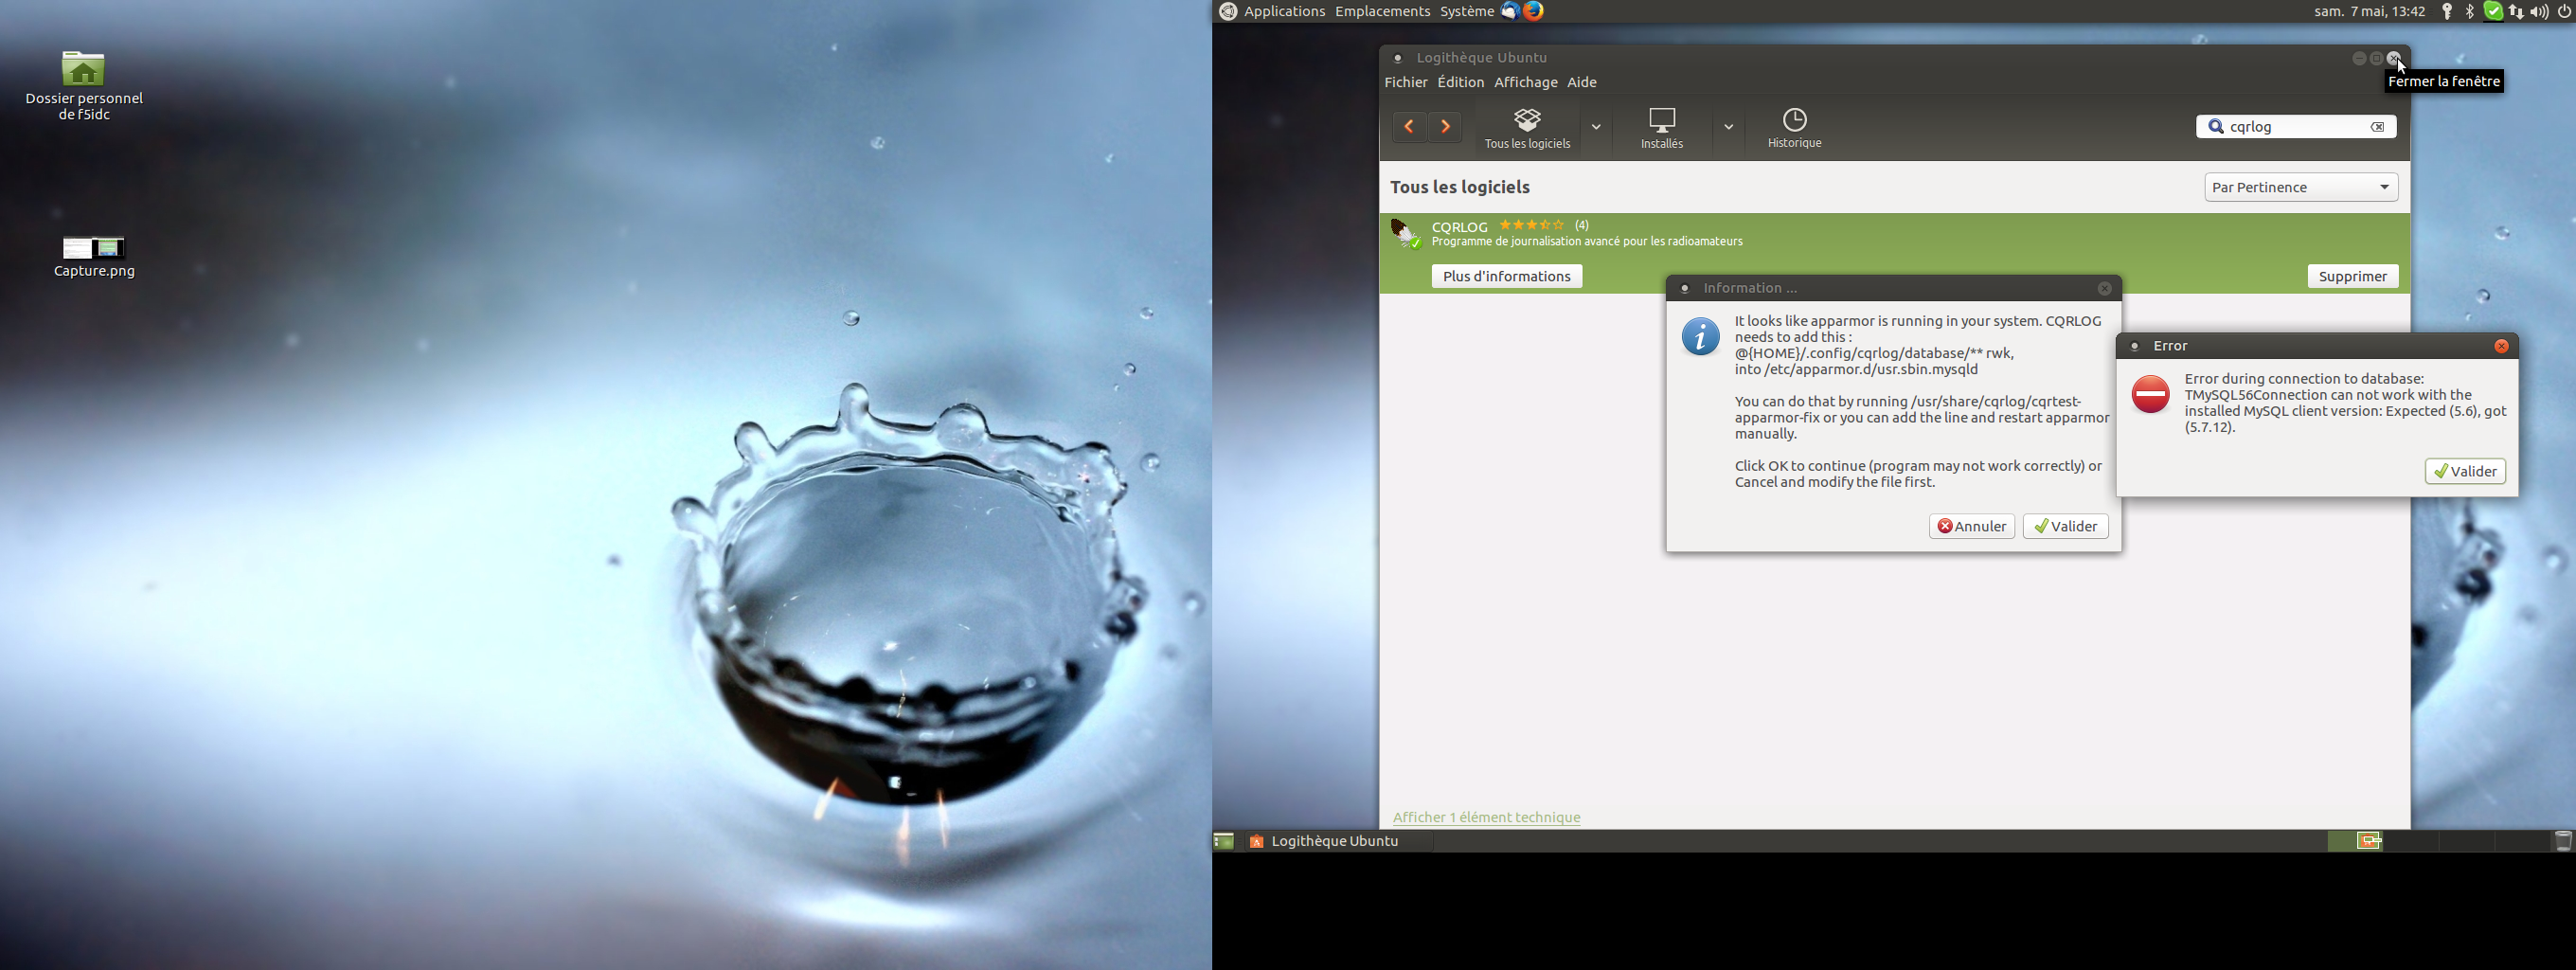Open the Édition menu

point(1460,82)
